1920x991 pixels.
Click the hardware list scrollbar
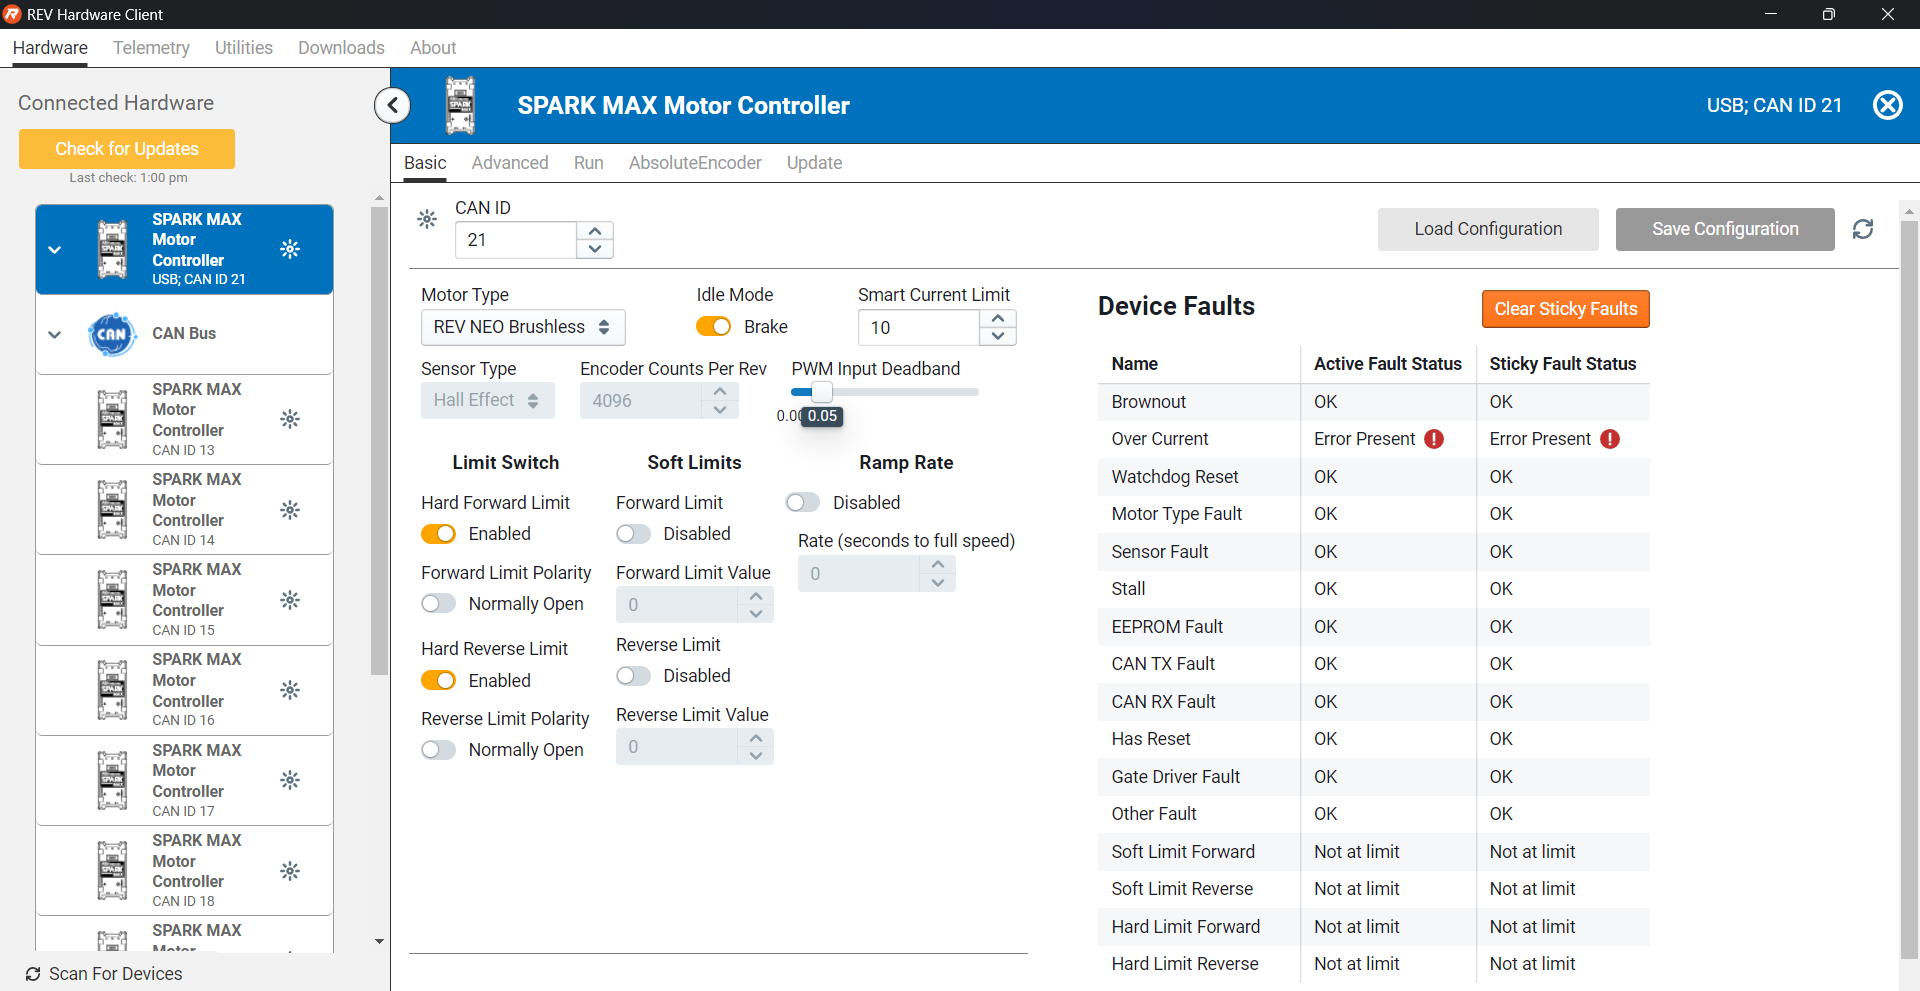[379, 441]
